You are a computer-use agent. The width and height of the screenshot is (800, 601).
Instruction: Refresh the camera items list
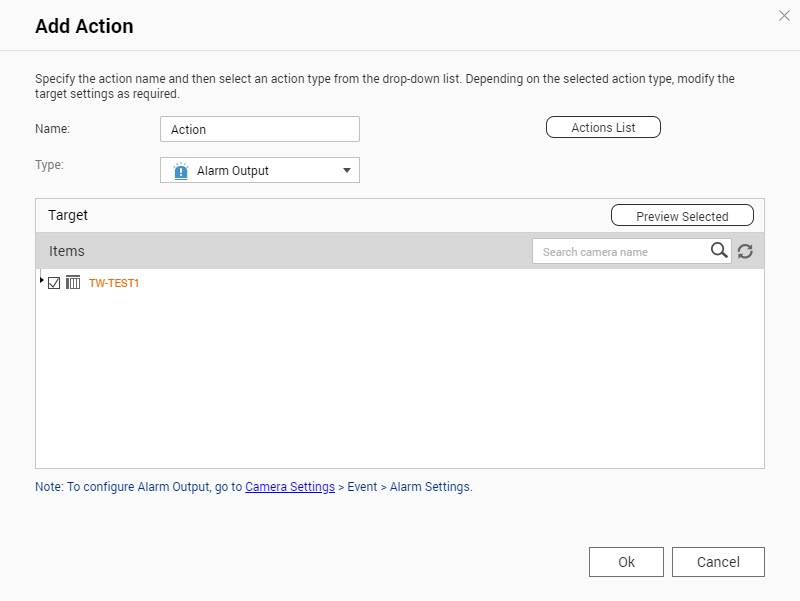click(x=745, y=252)
